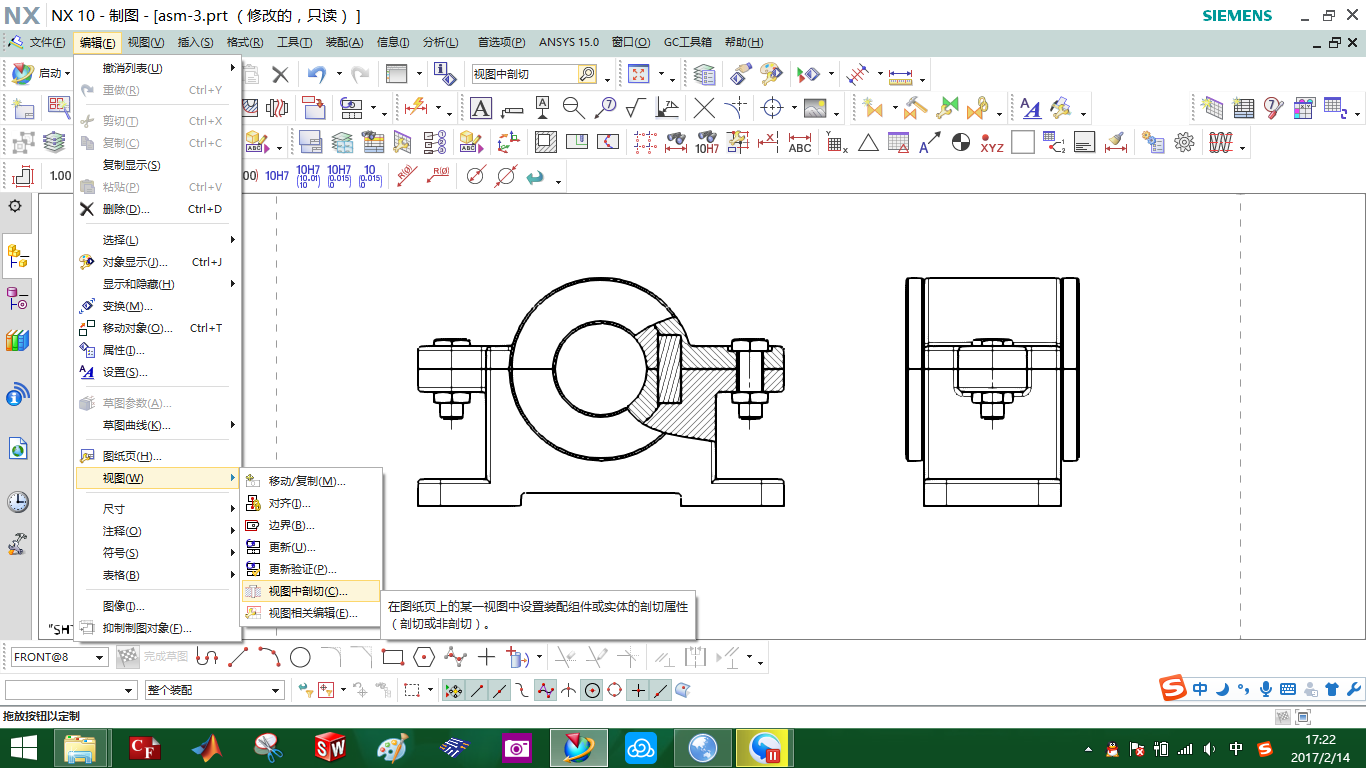Select 抑制制图对象(F) in the Edit menu
Screen dimensions: 1366x768
click(158, 628)
